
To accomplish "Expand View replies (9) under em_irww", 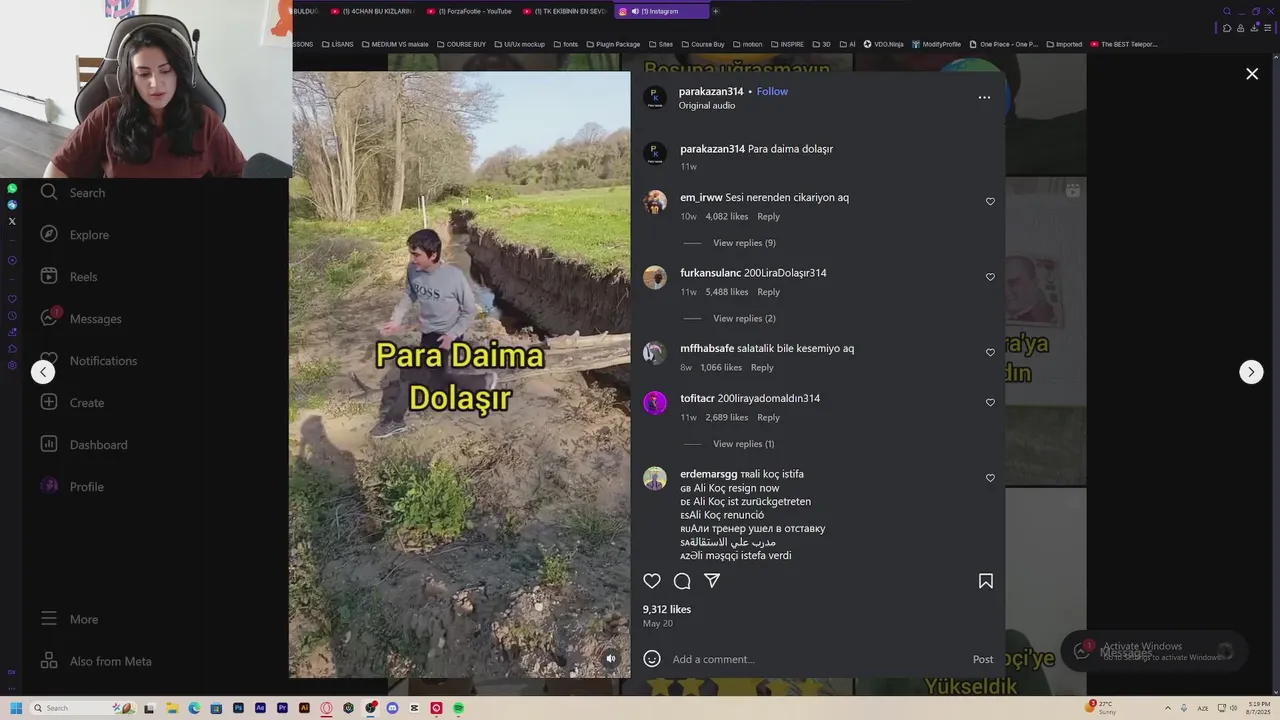I will pos(744,243).
